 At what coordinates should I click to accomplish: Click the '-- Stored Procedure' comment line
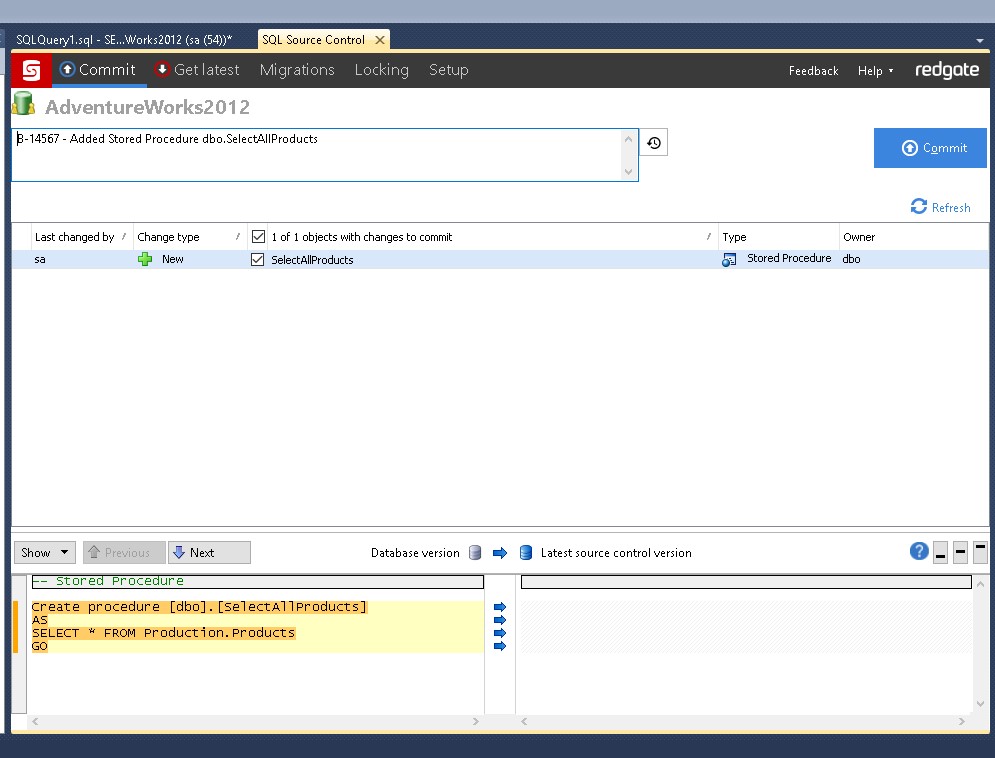108,581
